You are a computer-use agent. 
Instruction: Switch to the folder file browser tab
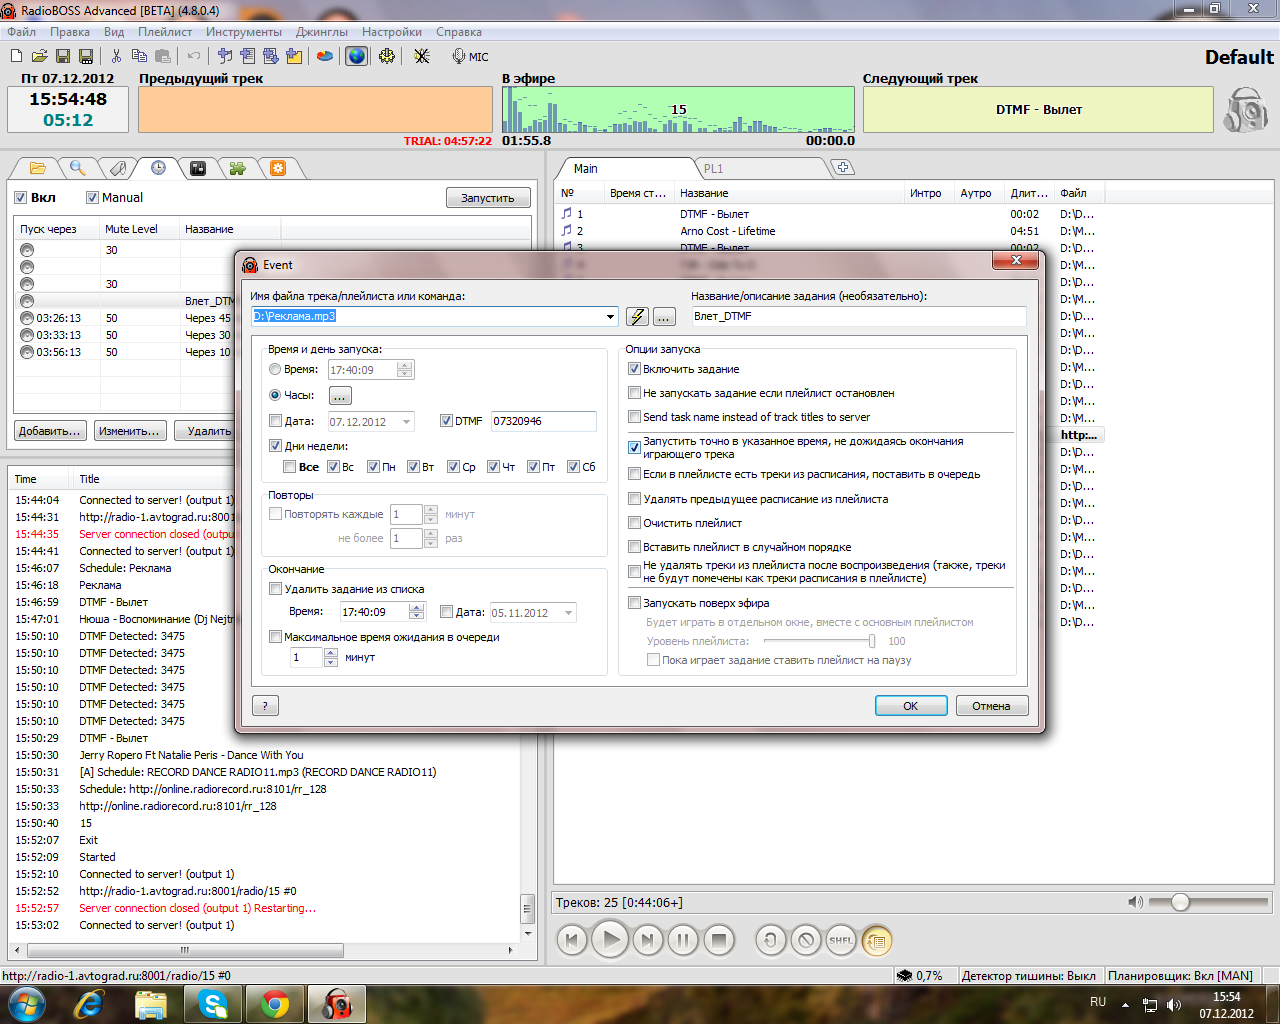point(38,168)
